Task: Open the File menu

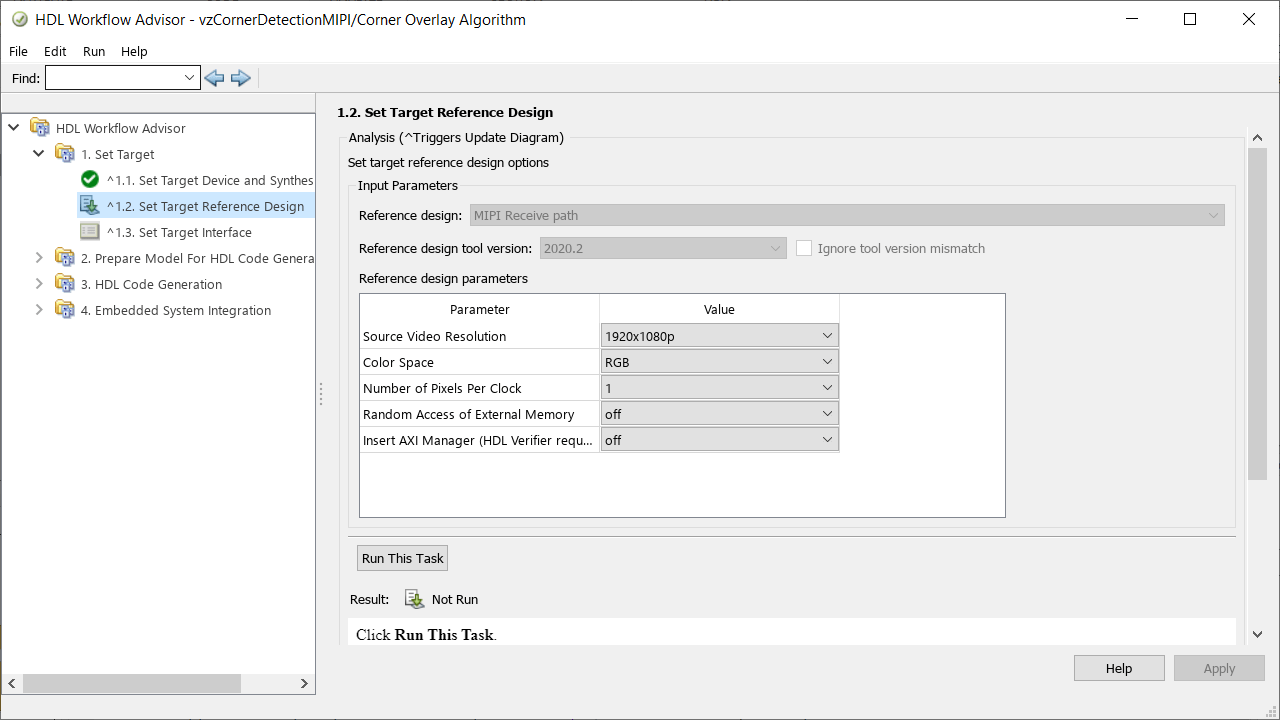Action: [x=18, y=51]
